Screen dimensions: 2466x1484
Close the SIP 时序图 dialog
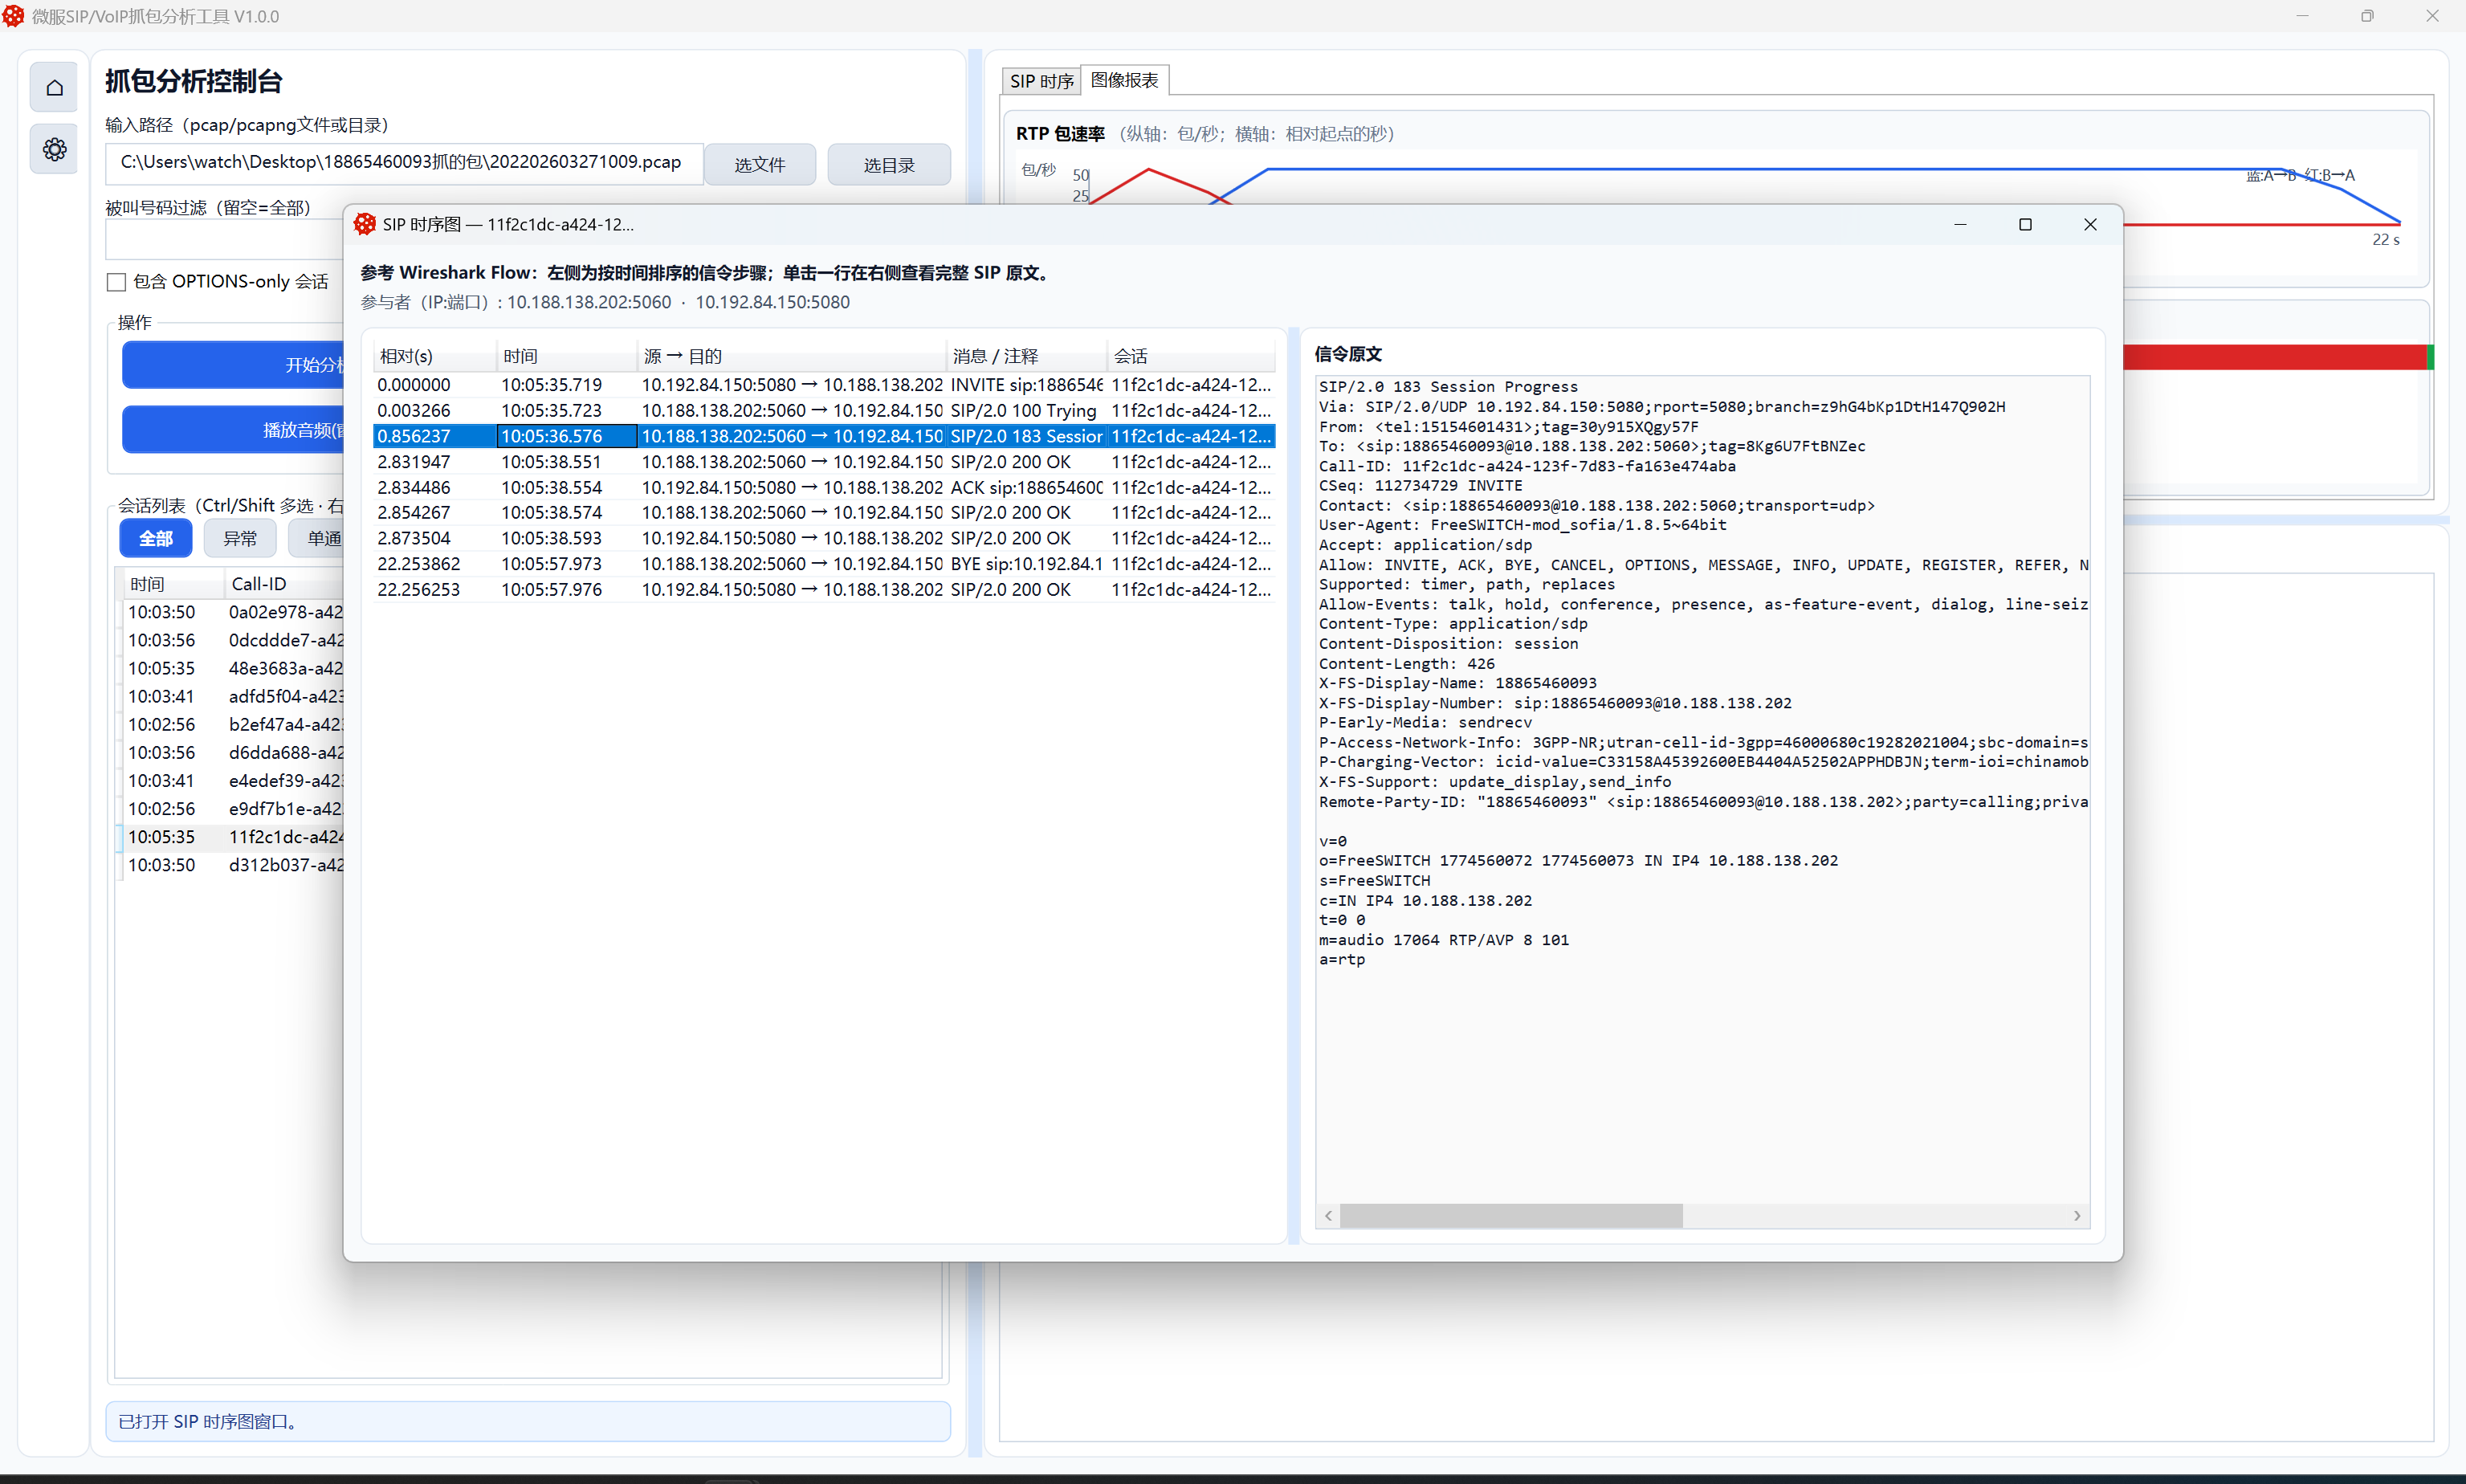[2090, 224]
